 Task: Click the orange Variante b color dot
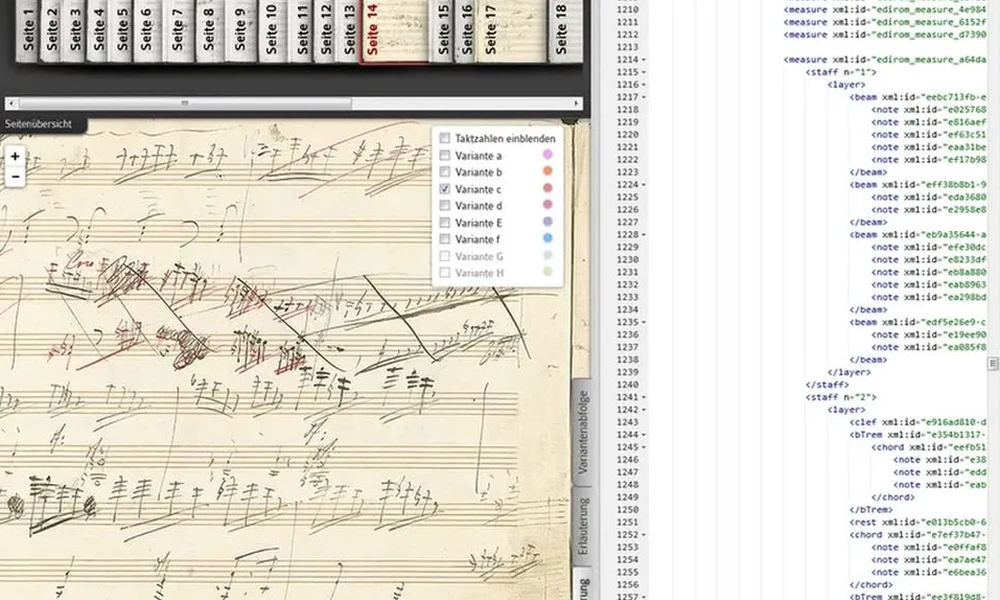[x=547, y=171]
